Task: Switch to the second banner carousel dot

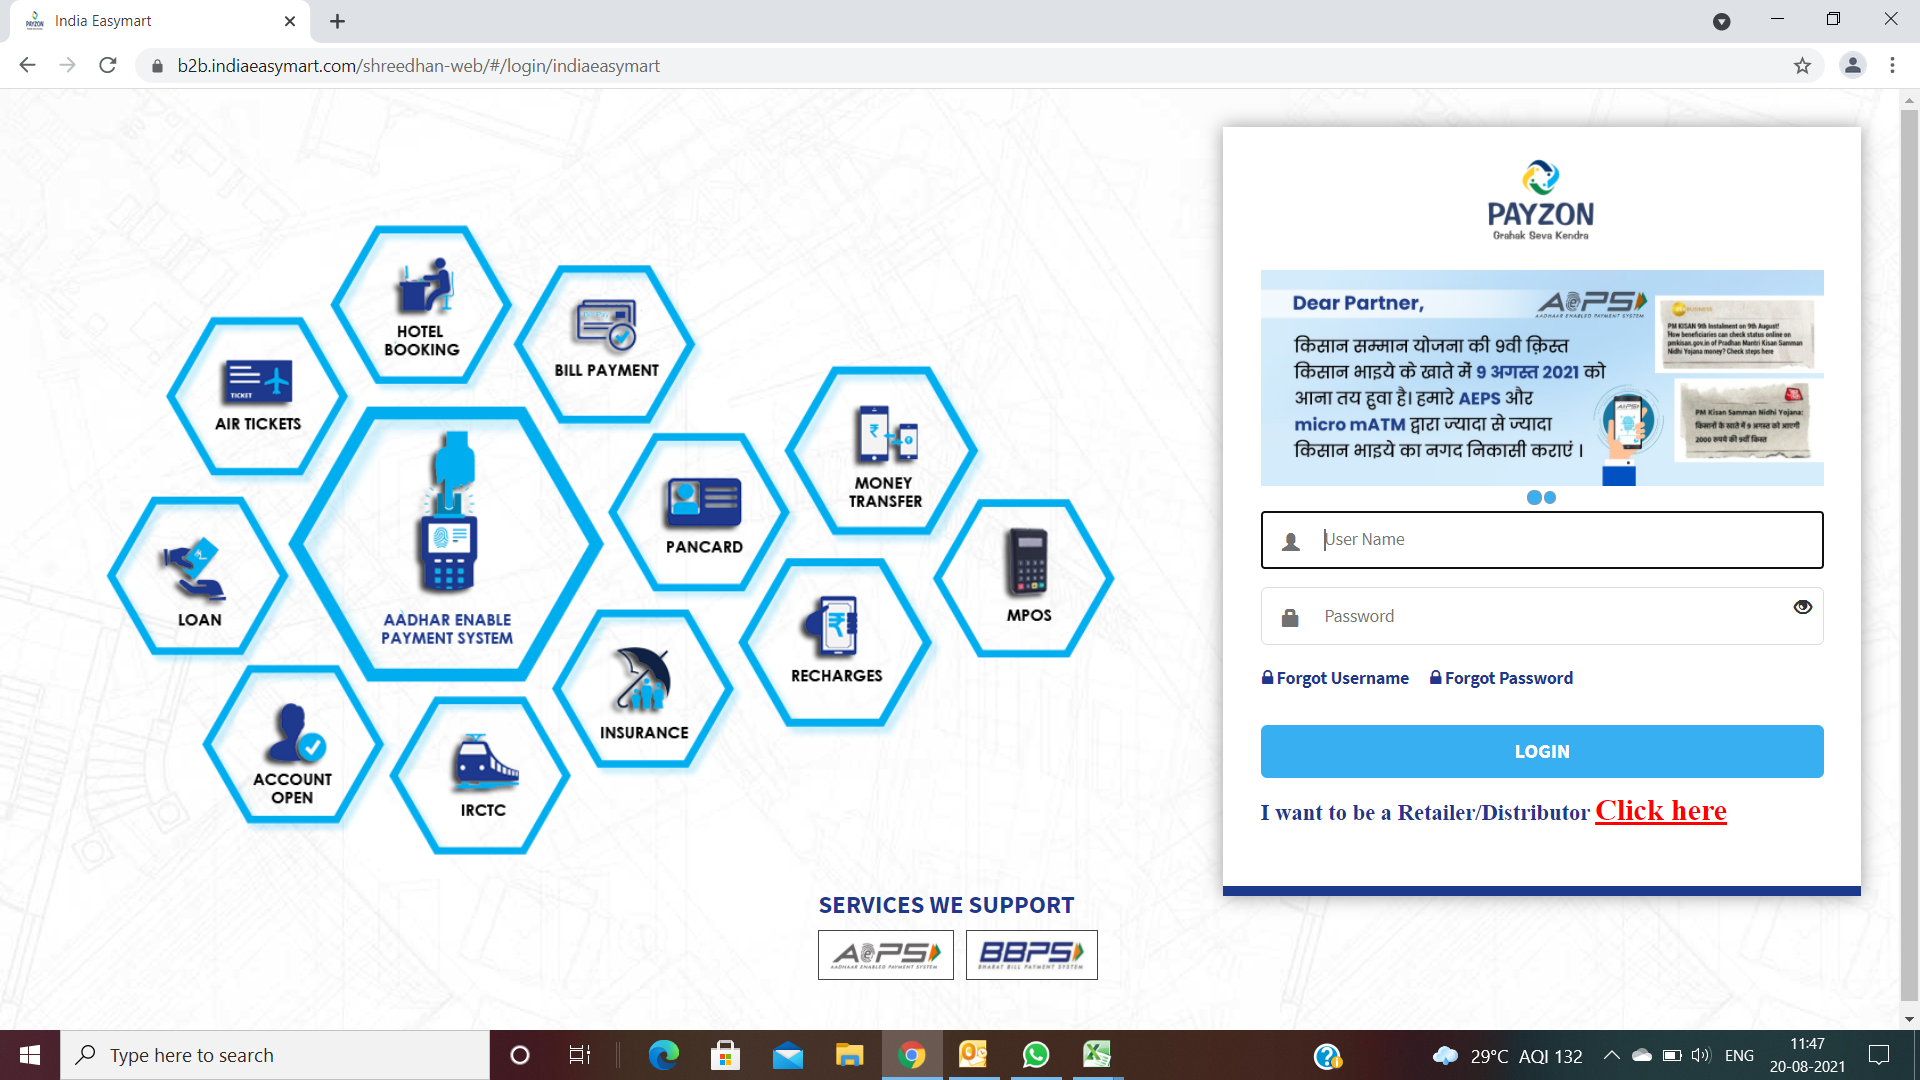Action: tap(1550, 498)
